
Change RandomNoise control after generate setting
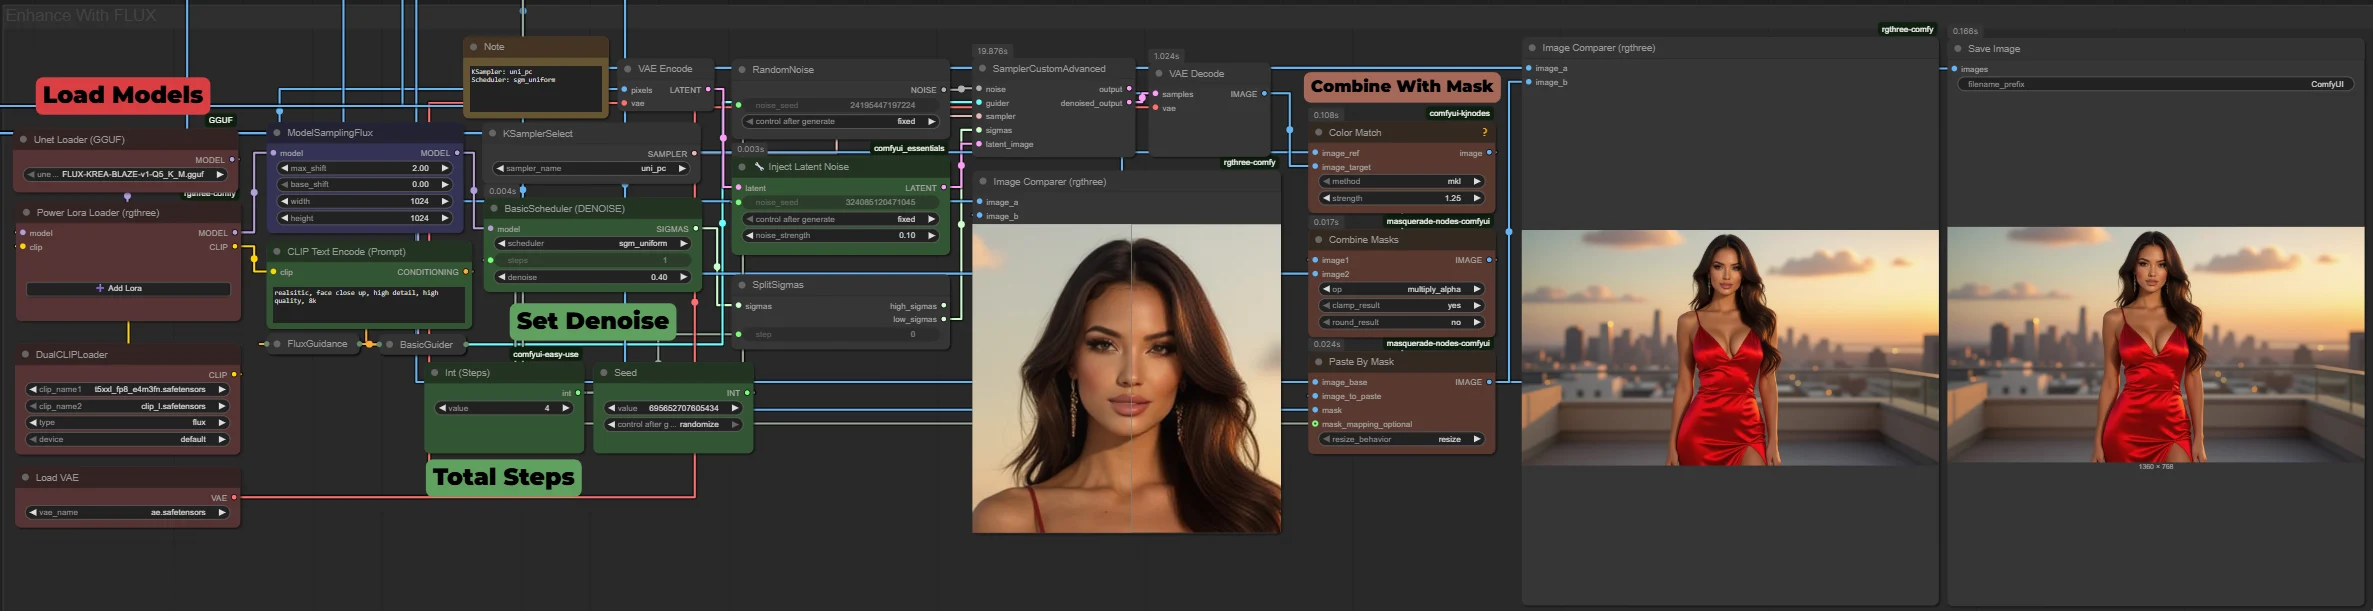pos(840,122)
